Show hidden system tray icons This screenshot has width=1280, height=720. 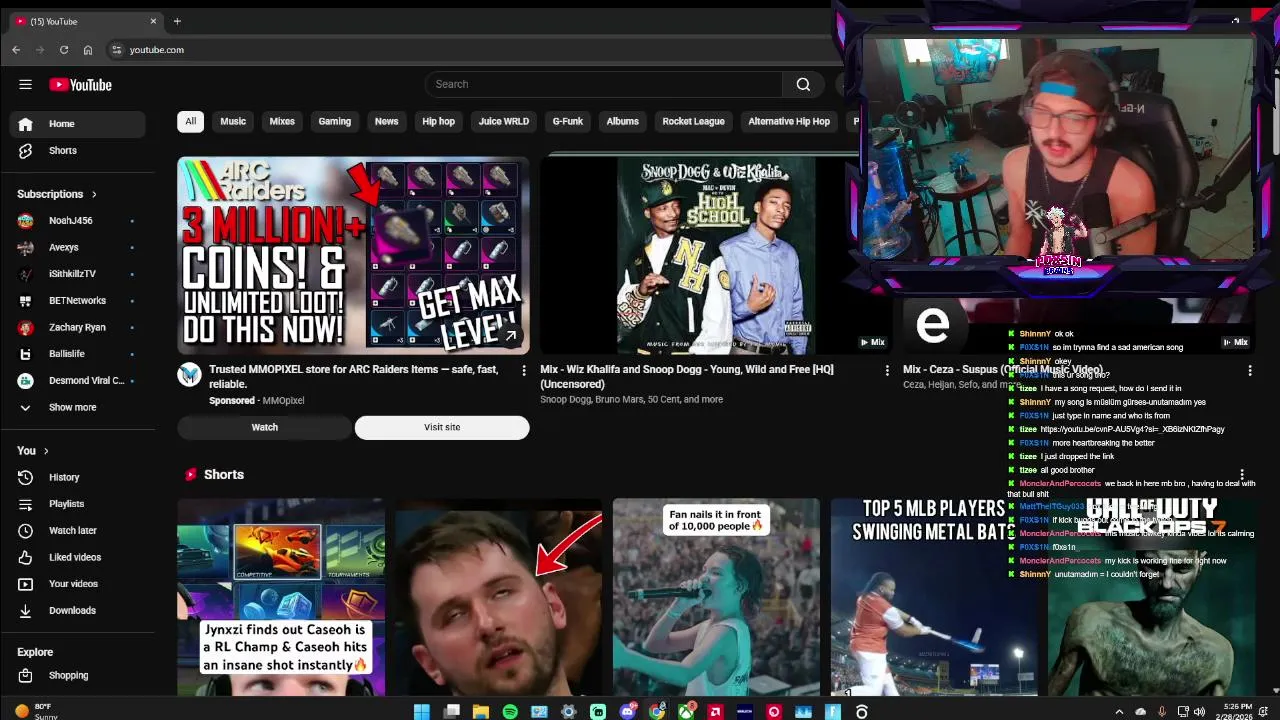click(x=1119, y=712)
